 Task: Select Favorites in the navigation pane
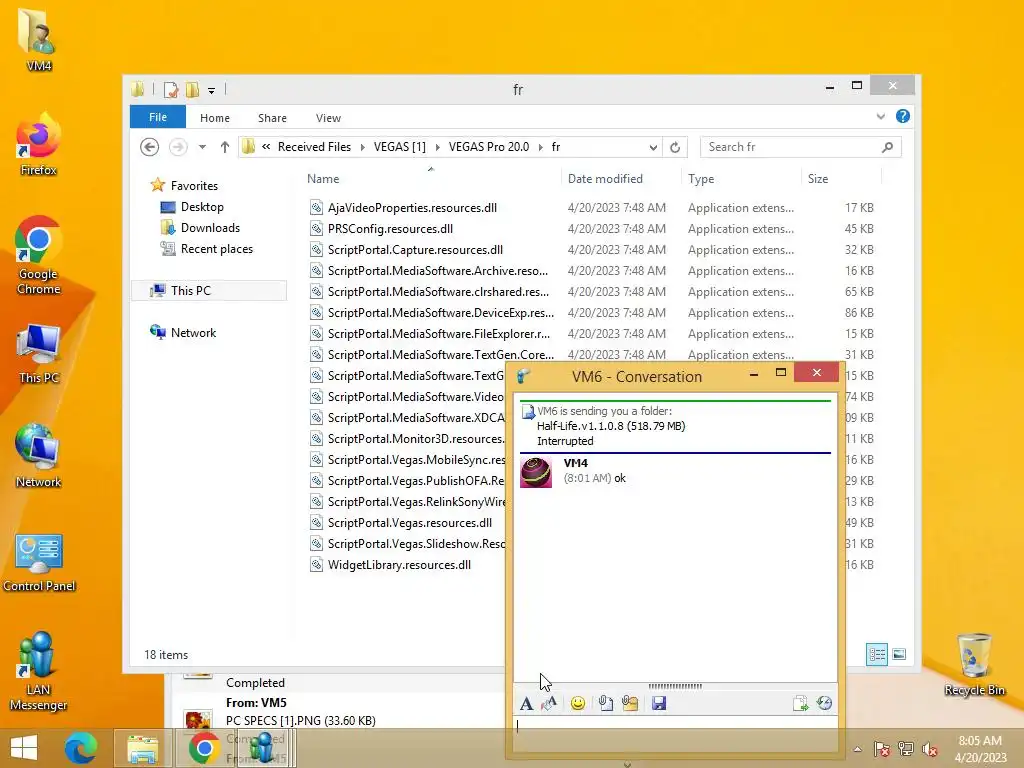(194, 185)
